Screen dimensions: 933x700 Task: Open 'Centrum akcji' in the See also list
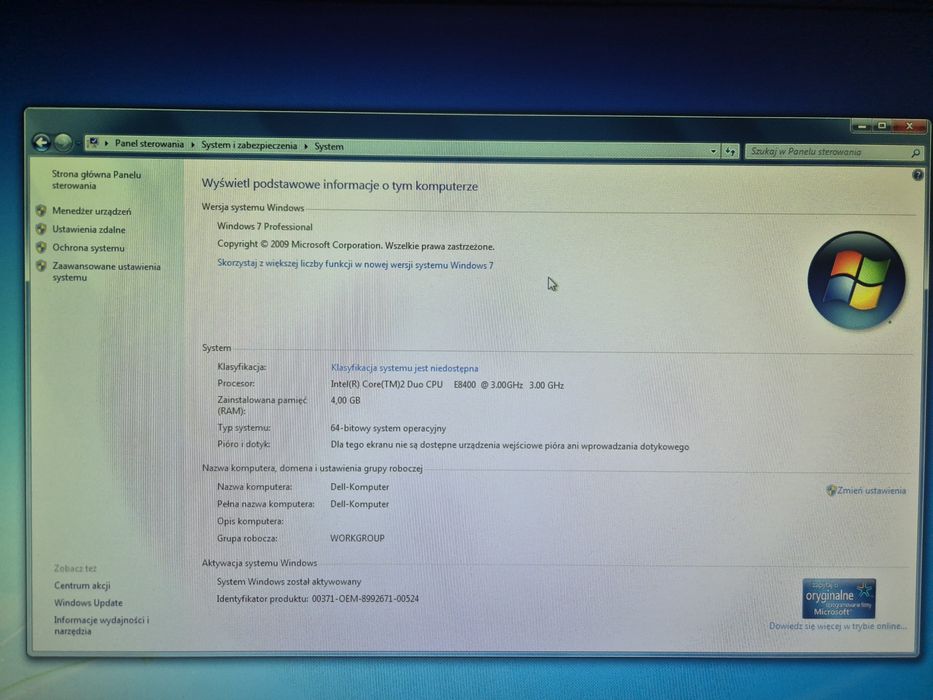[82, 586]
